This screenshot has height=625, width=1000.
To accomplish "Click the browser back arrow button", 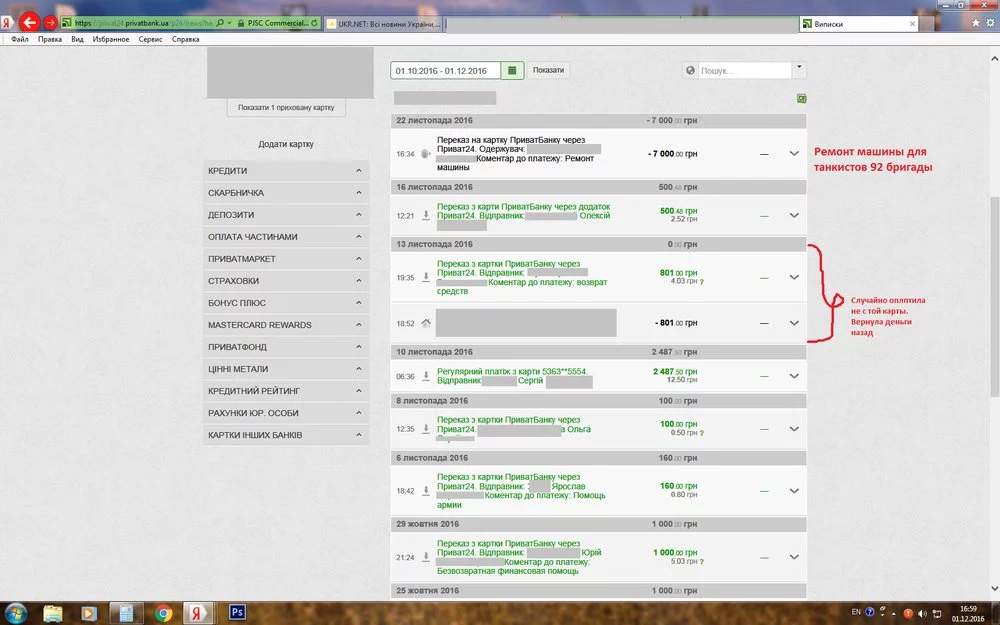I will (x=29, y=22).
